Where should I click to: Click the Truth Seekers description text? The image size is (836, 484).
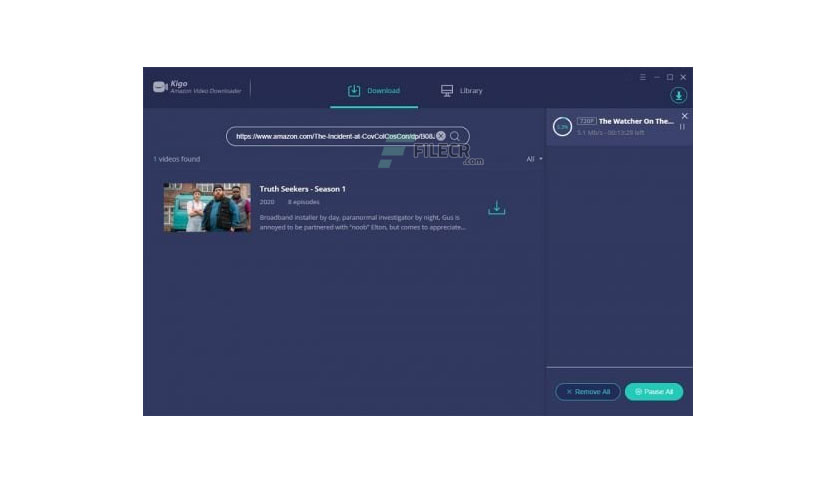(x=363, y=222)
